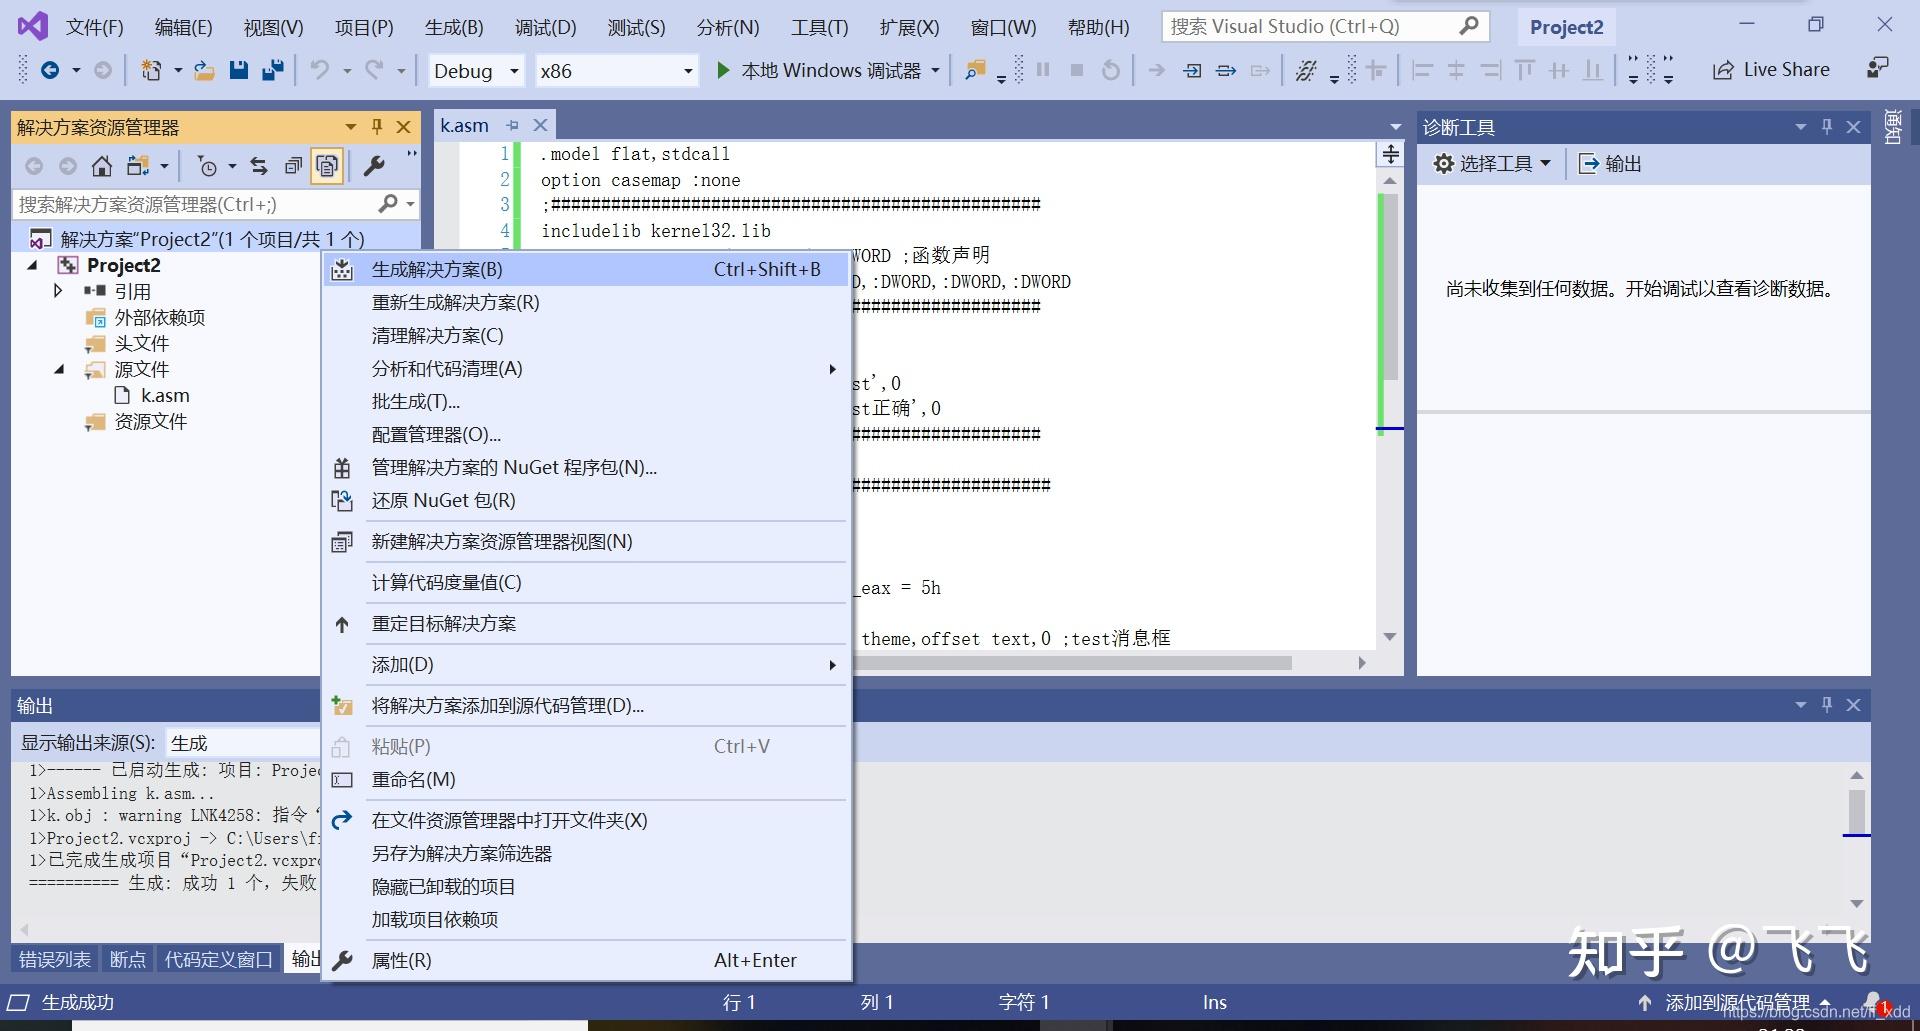Toggle Show All Files in Solution Explorer
Viewport: 1920px width, 1031px height.
[x=327, y=166]
